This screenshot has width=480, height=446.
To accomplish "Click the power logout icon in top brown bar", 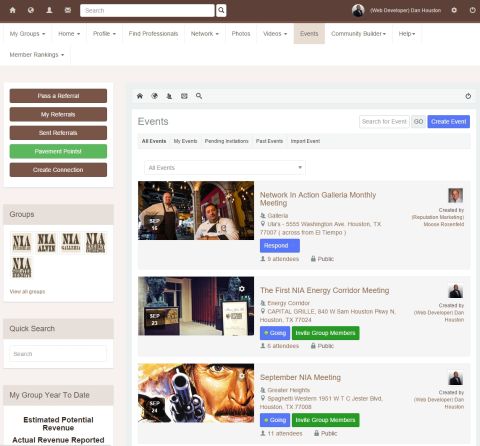I will 472,10.
